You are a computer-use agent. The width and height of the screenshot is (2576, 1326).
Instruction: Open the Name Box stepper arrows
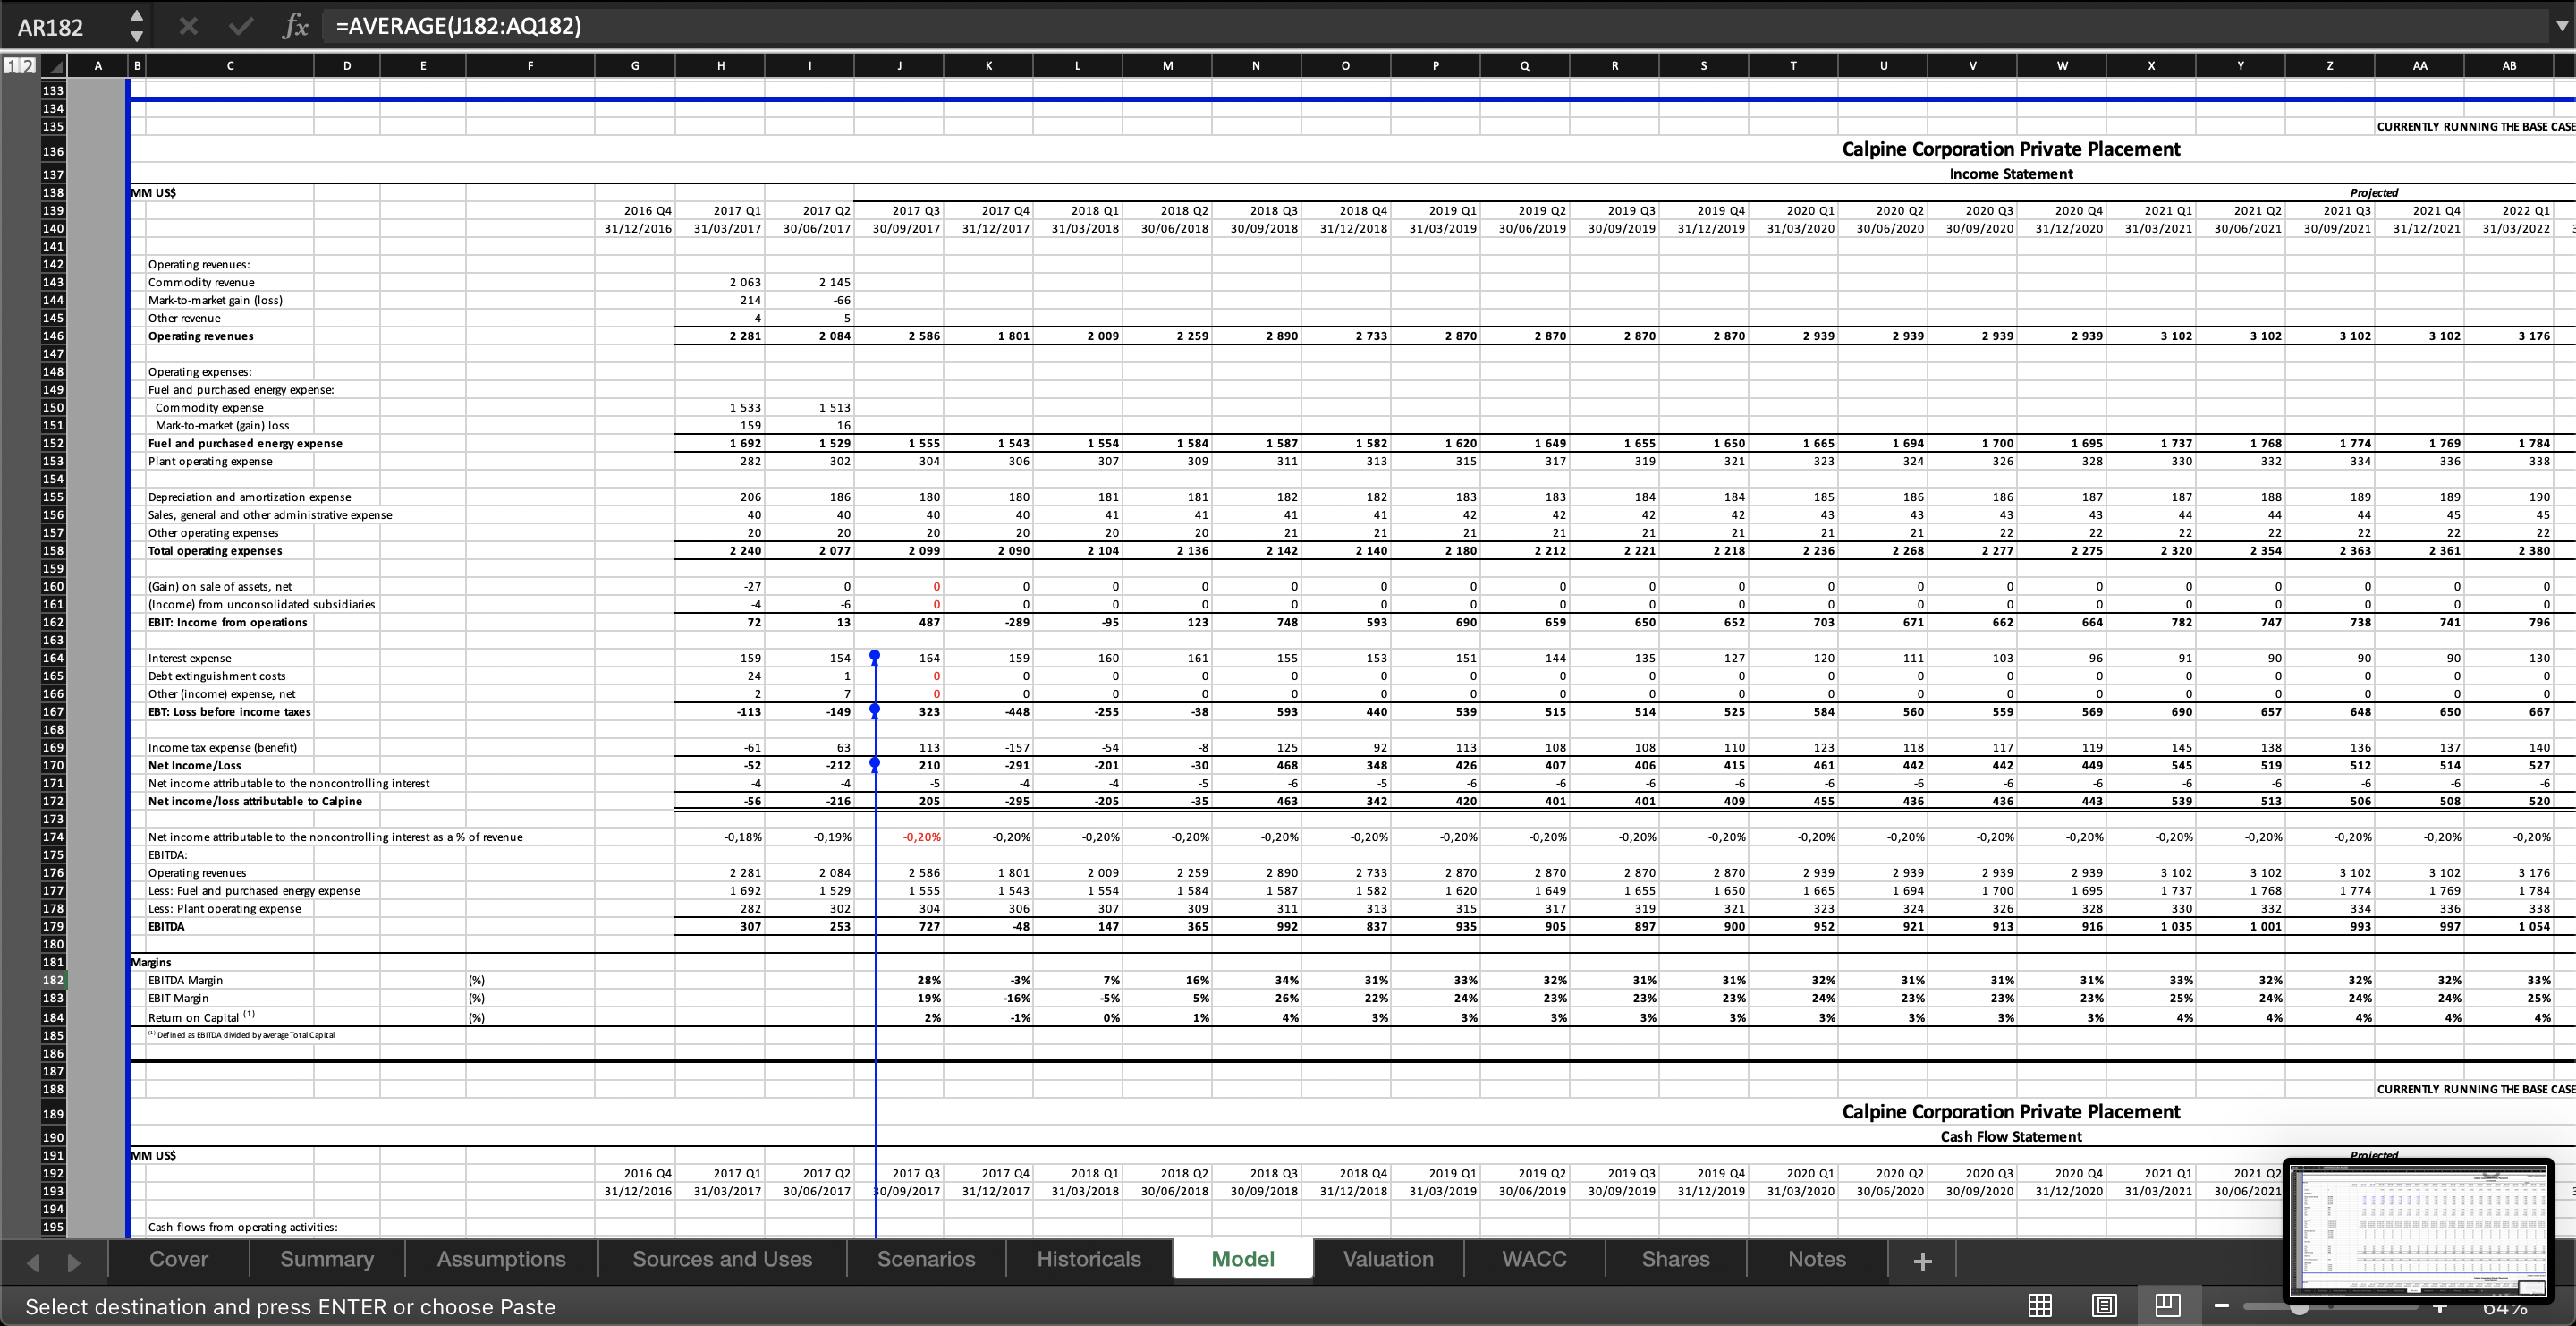pos(137,26)
